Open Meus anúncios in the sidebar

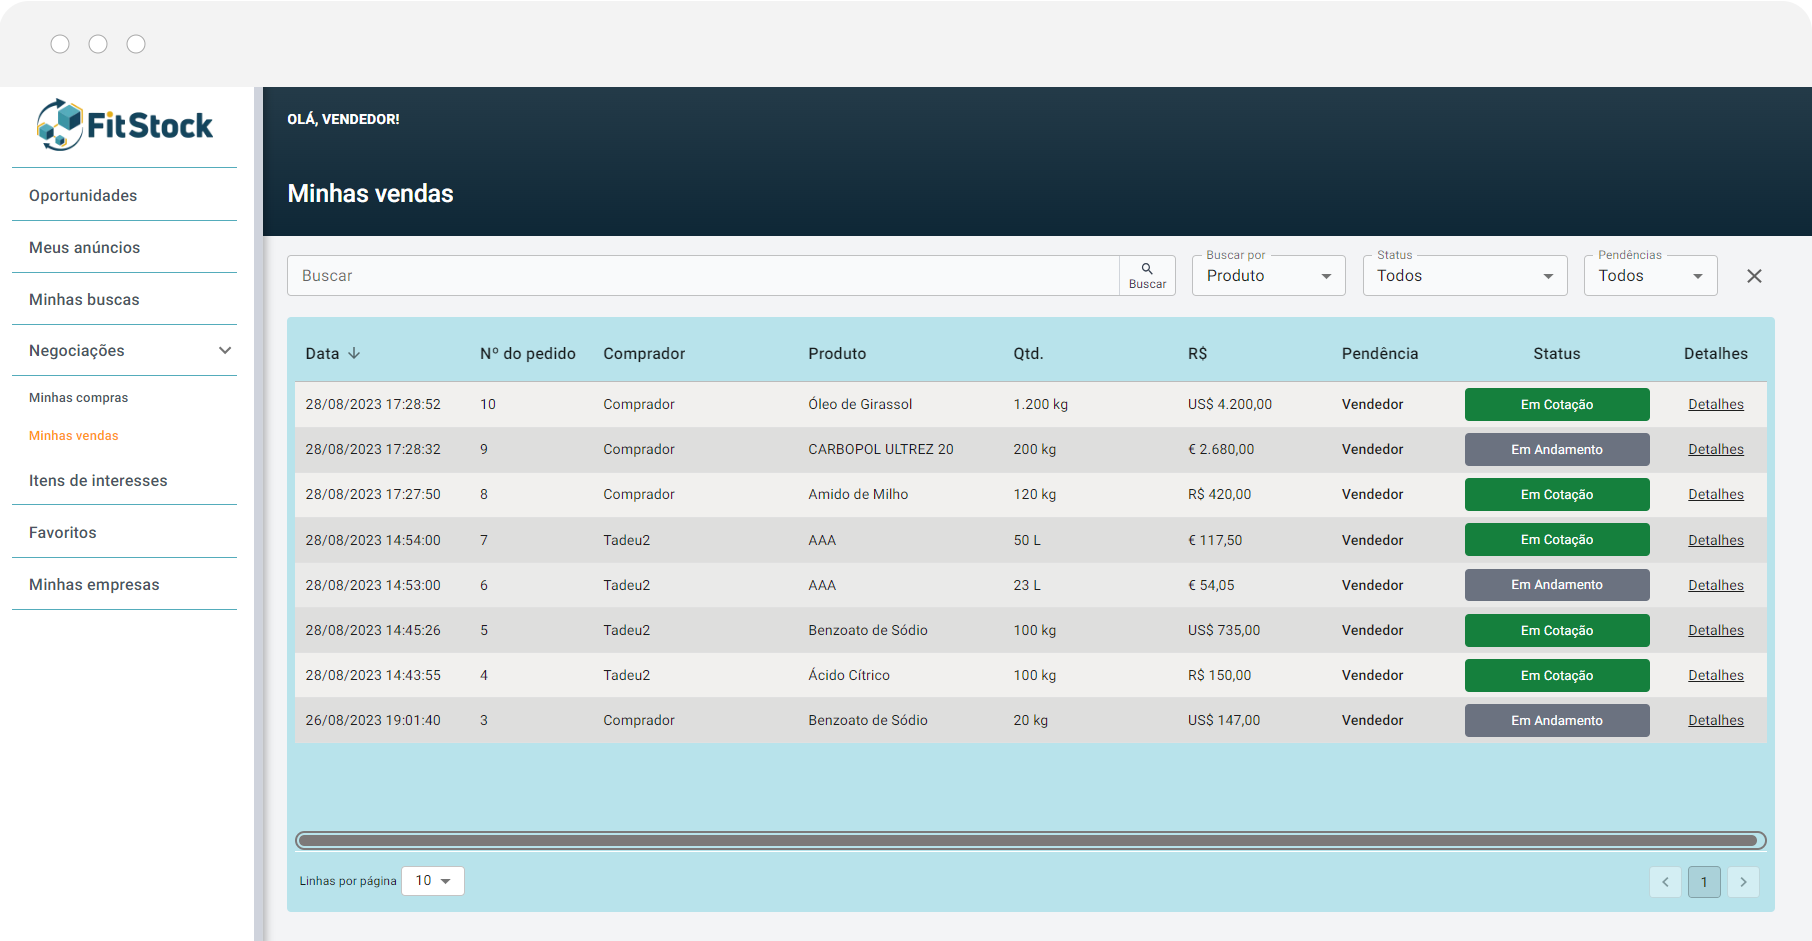[85, 248]
